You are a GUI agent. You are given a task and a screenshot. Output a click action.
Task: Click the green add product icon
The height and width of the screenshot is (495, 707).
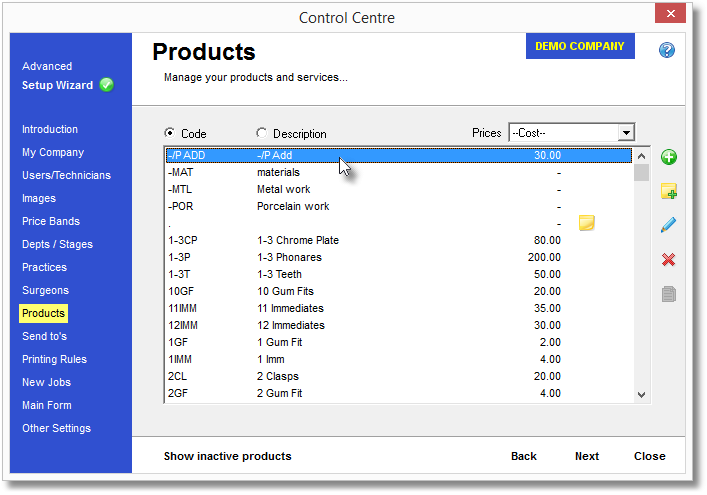coord(669,157)
